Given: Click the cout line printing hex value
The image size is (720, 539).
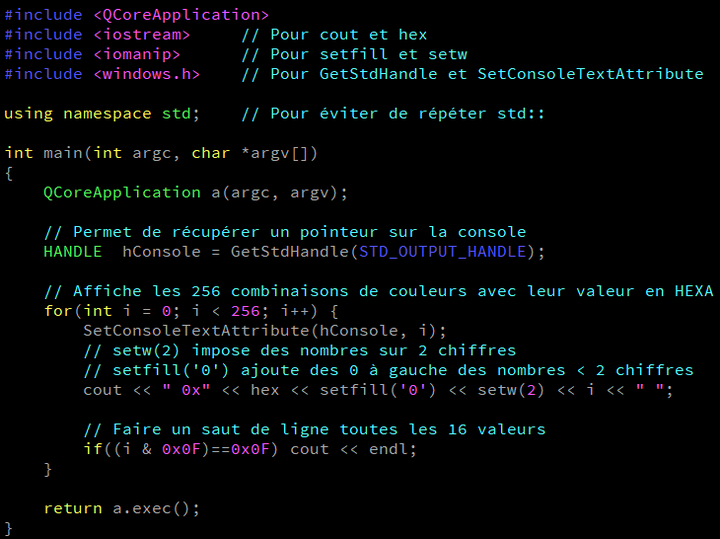Looking at the screenshot, I should point(378,390).
